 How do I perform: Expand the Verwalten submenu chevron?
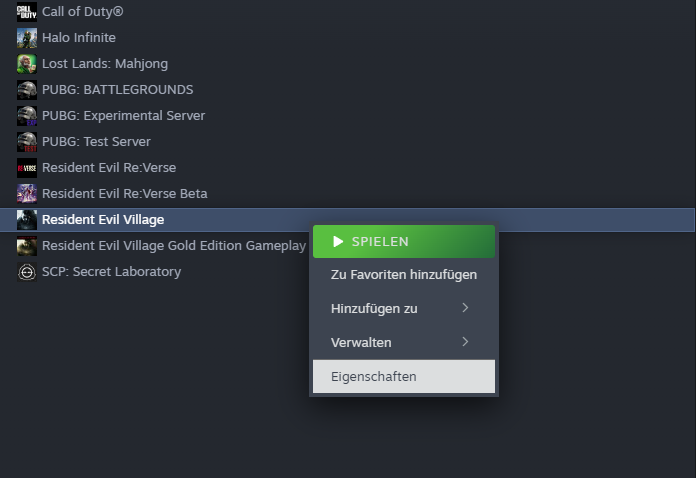[x=465, y=342]
